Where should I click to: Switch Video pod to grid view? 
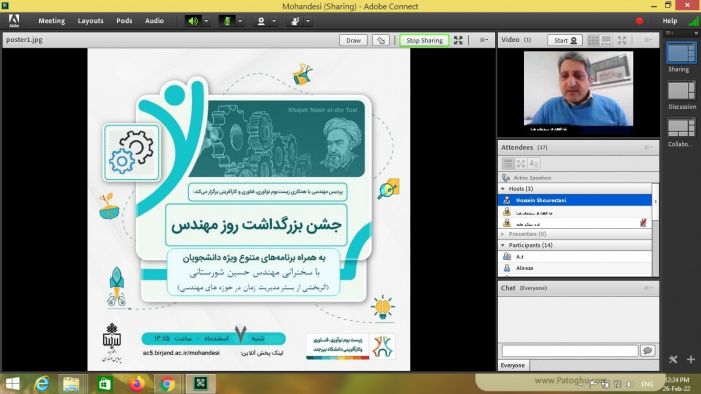[593, 40]
